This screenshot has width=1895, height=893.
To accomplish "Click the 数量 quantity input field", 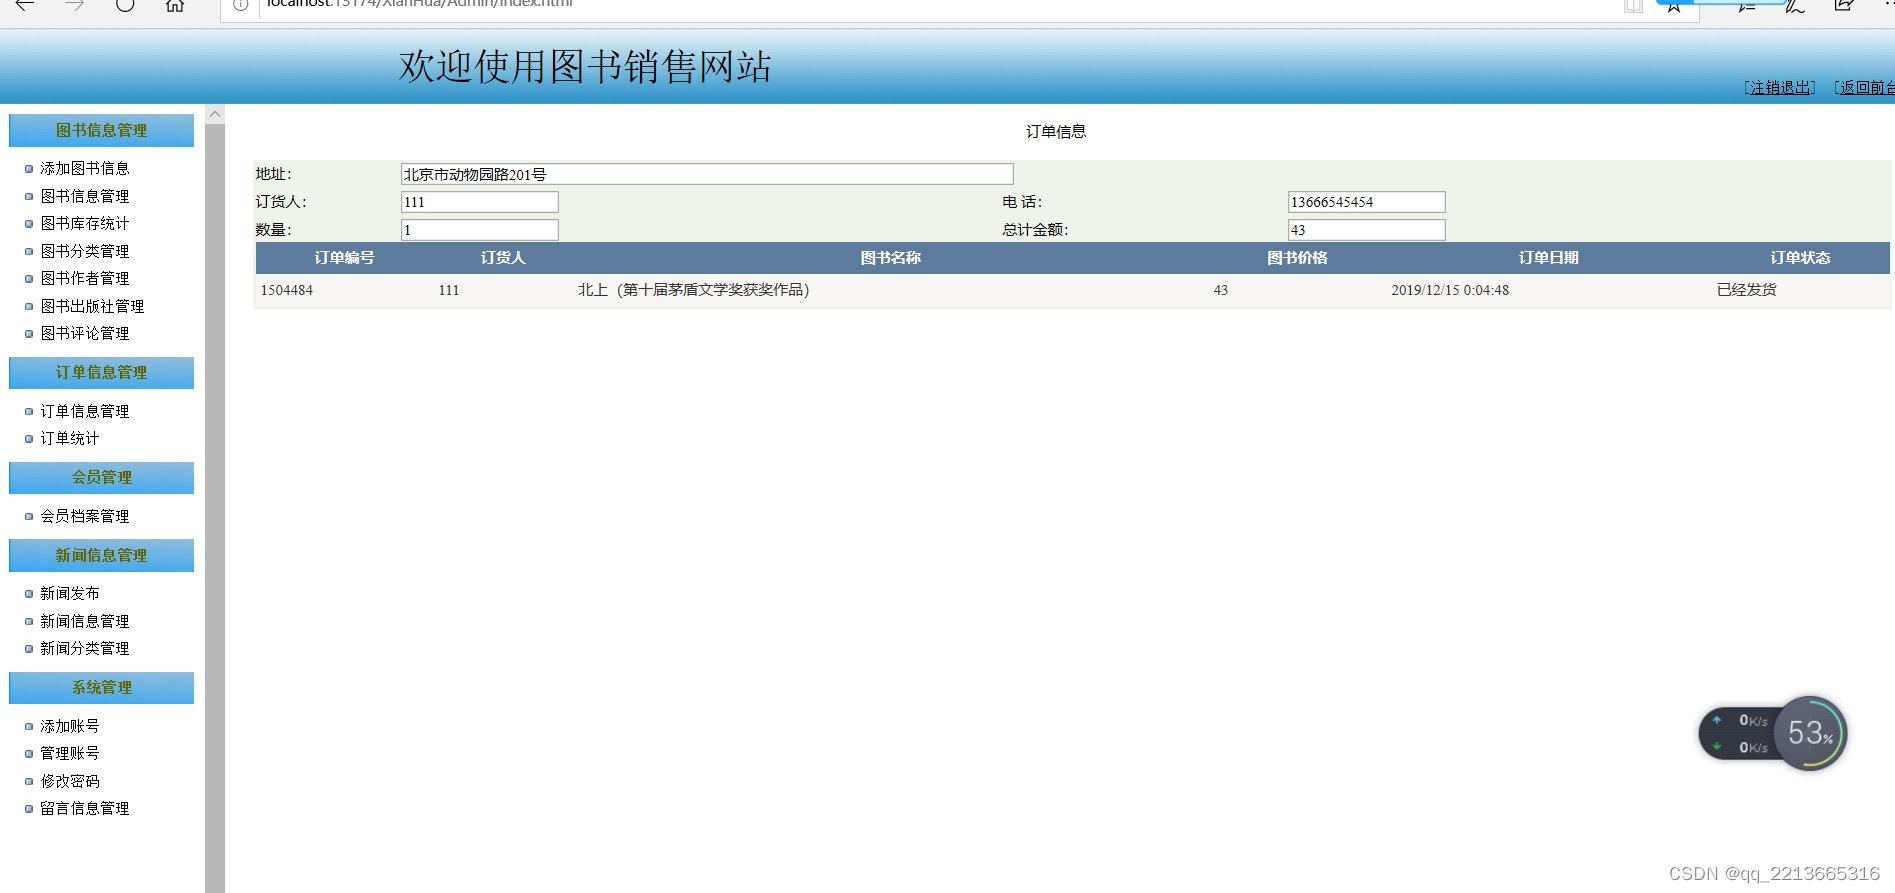I will click(x=480, y=230).
